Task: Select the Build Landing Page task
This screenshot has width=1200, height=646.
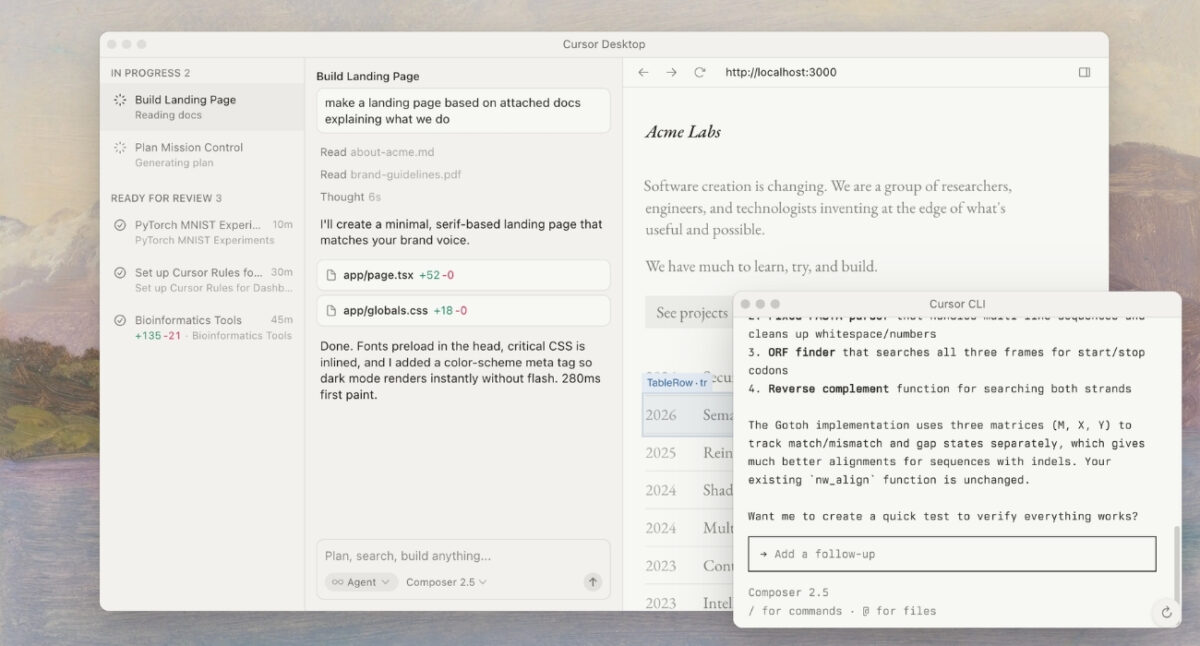Action: coord(202,107)
